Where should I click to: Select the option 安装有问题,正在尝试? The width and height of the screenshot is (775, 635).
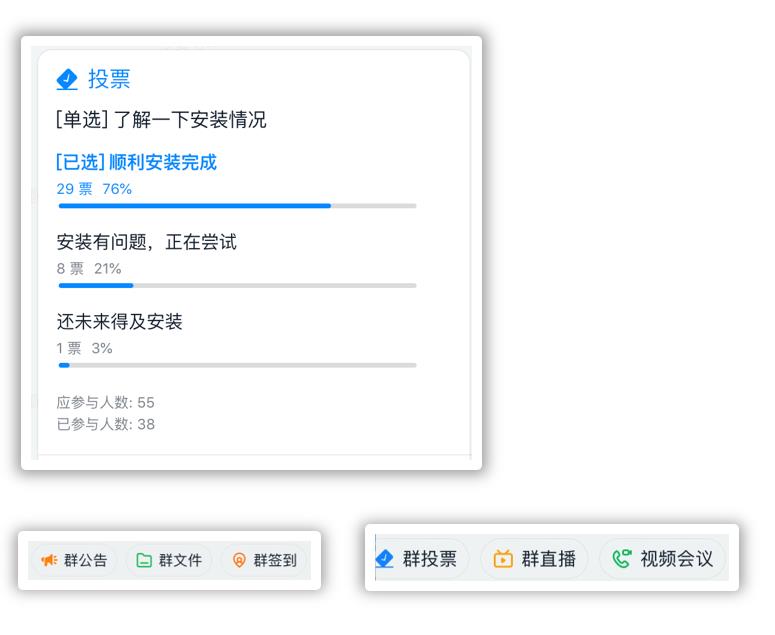146,242
